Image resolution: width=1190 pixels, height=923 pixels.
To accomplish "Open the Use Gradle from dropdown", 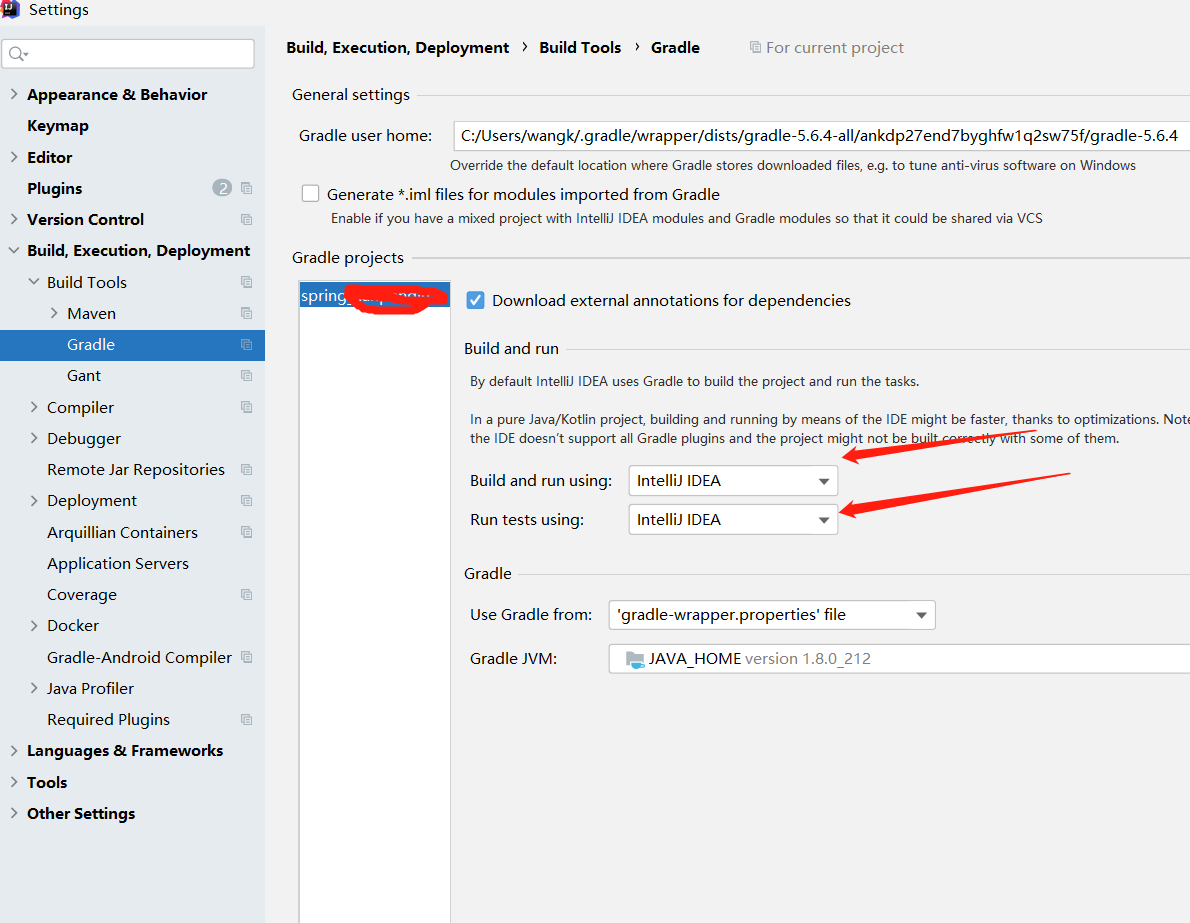I will click(x=772, y=615).
